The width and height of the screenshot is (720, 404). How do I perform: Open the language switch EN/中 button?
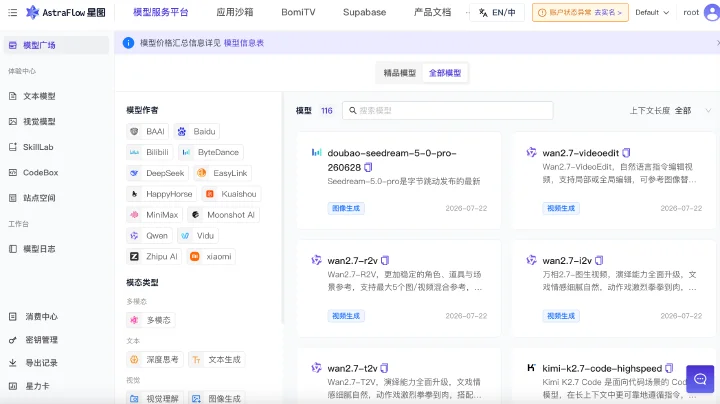tap(497, 12)
